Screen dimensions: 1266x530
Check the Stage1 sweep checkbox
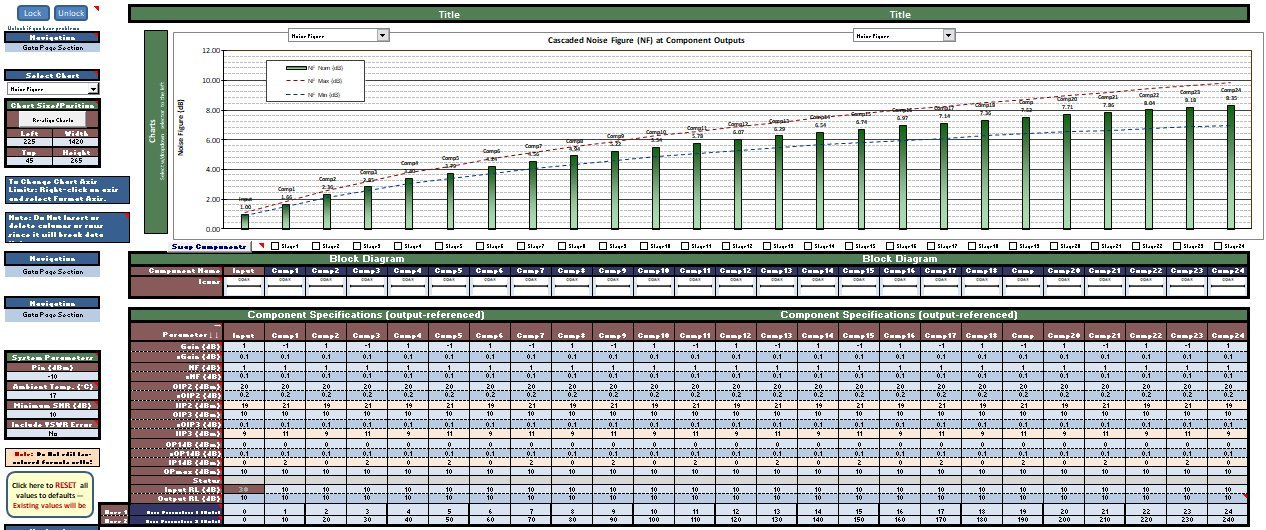click(x=275, y=245)
